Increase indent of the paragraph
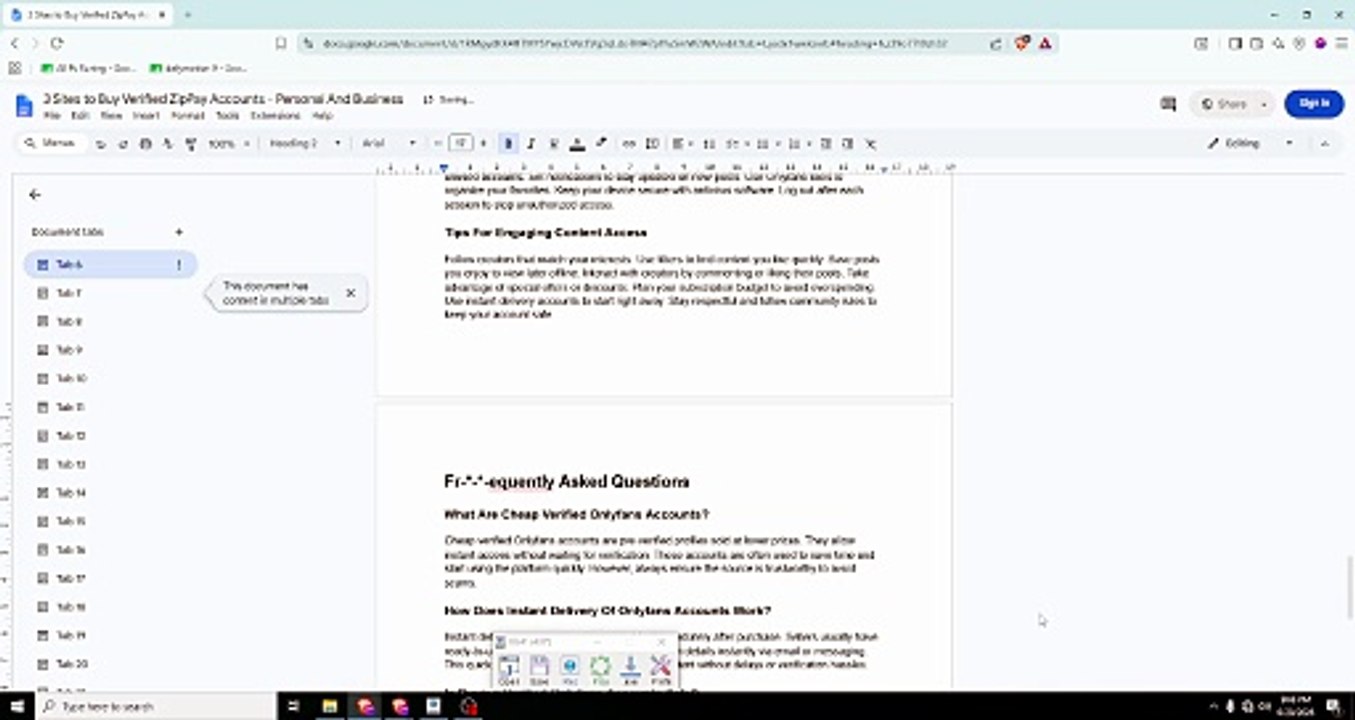1355x720 pixels. point(848,144)
